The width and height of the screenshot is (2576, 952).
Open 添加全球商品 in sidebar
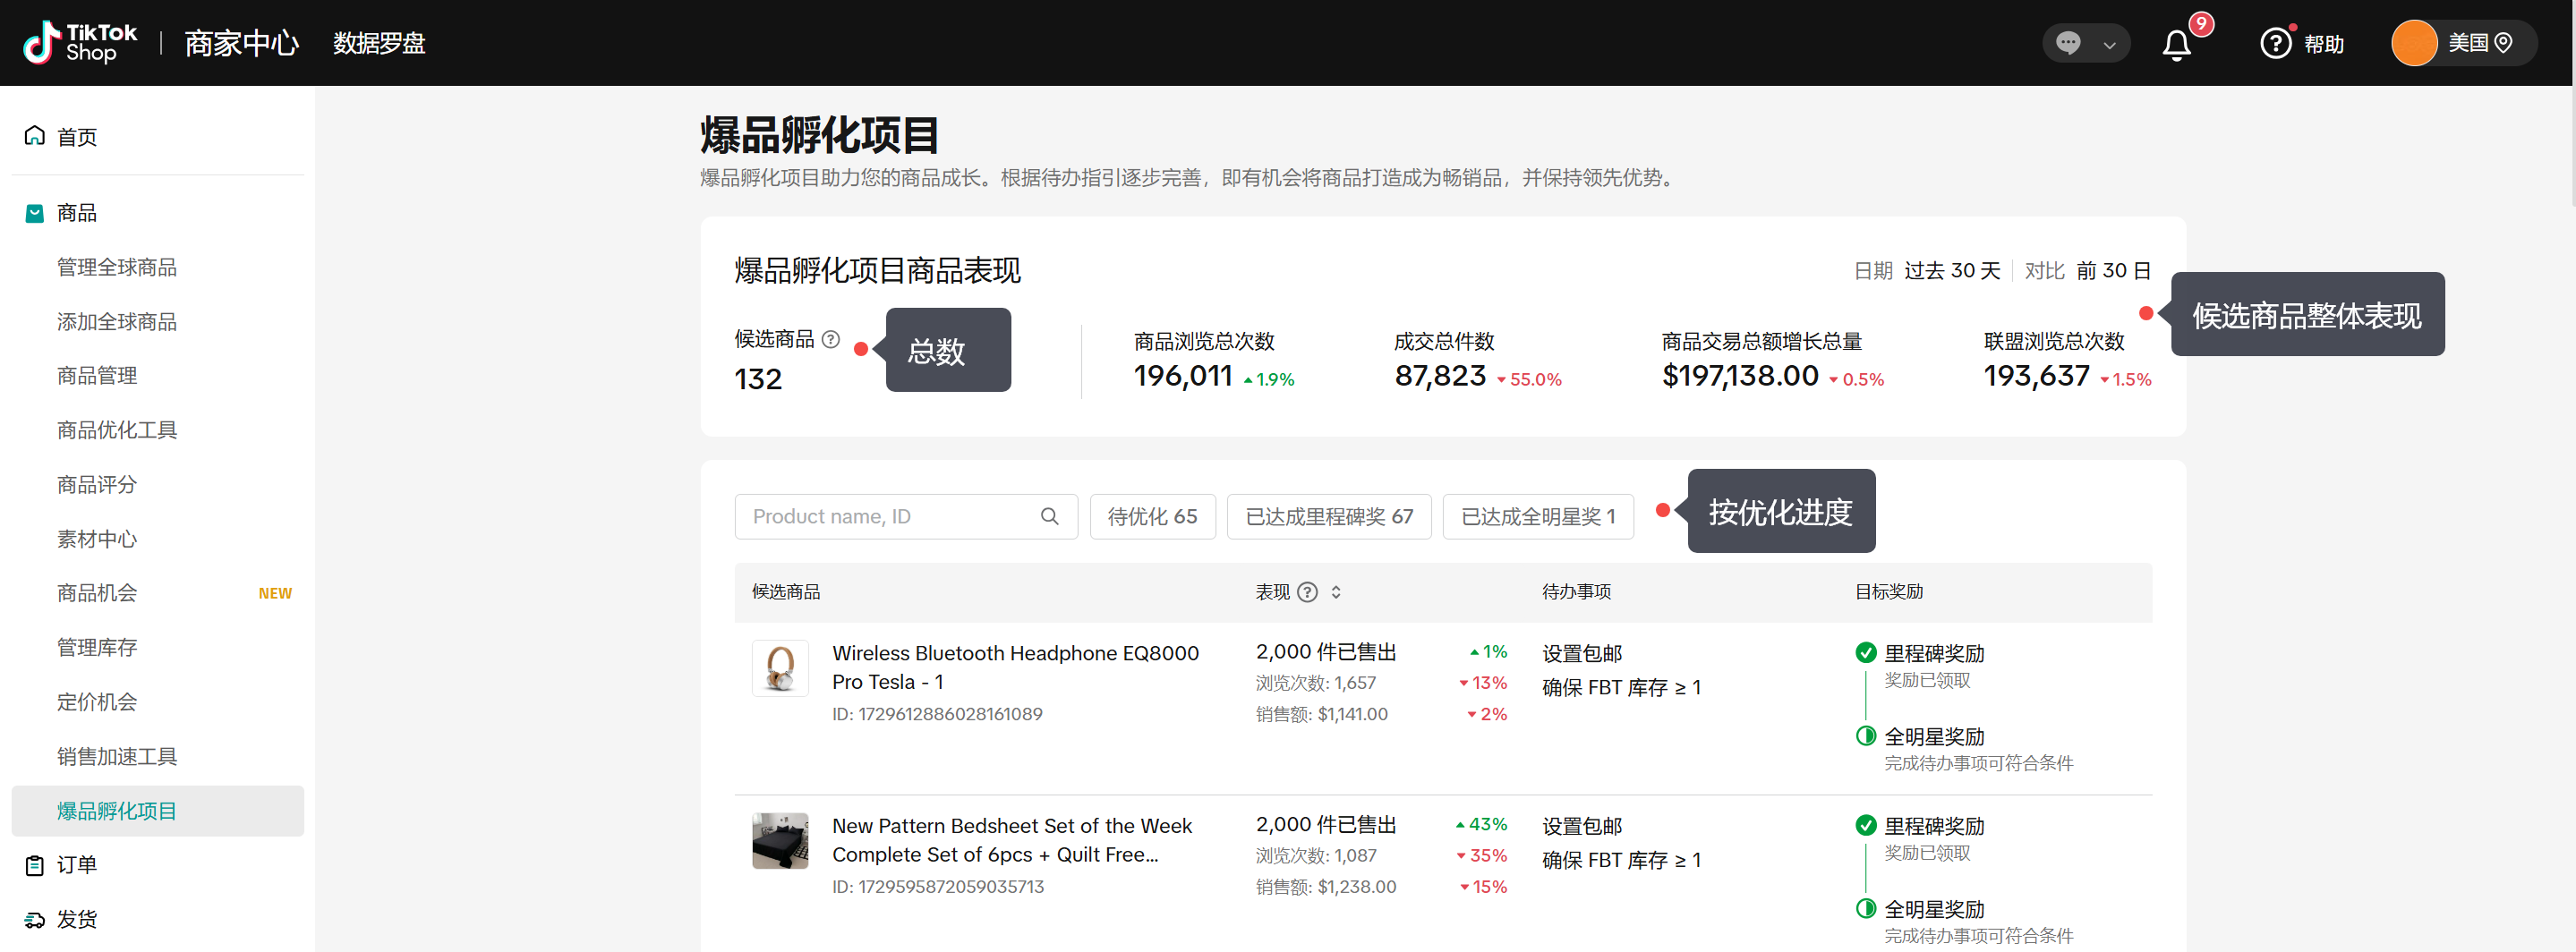coord(117,322)
